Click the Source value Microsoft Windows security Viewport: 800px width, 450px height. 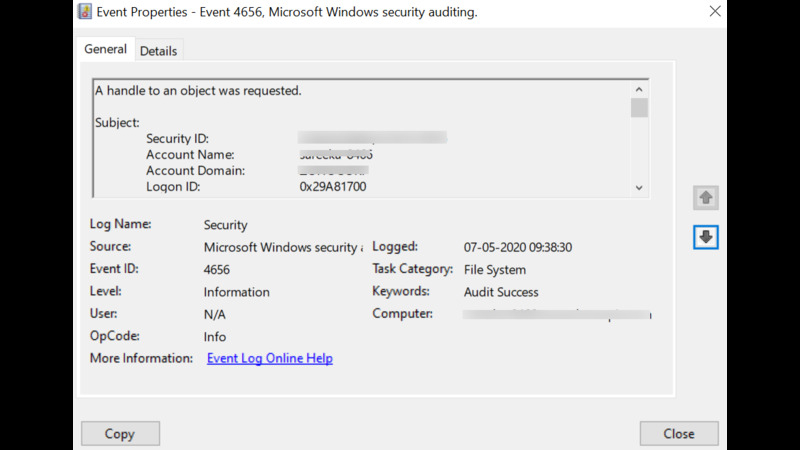(283, 247)
